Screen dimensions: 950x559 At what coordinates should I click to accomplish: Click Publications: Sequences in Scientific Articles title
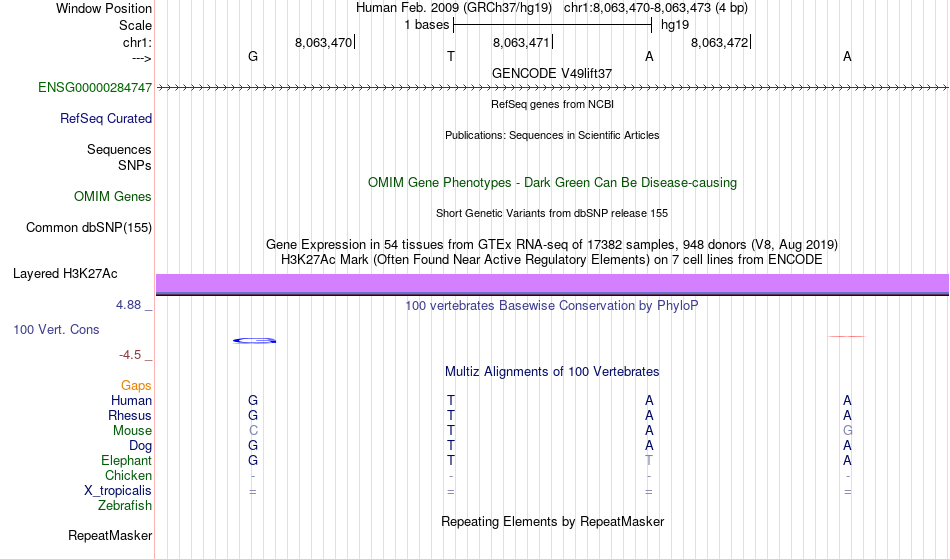[552, 135]
